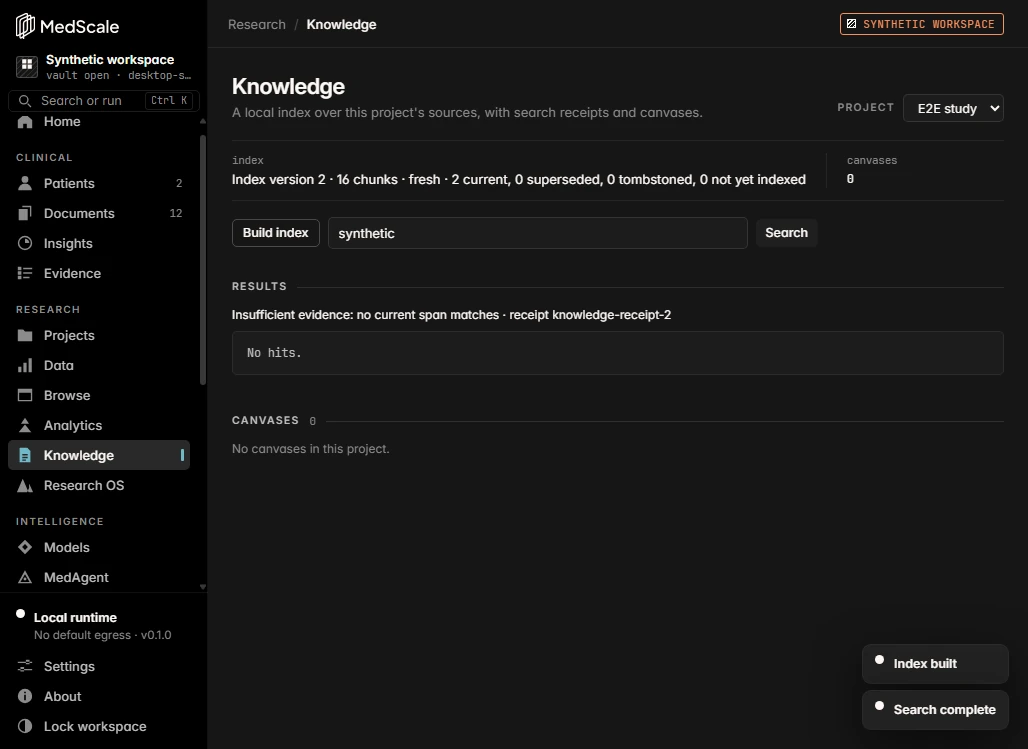Click the Knowledge document icon

[x=25, y=455]
